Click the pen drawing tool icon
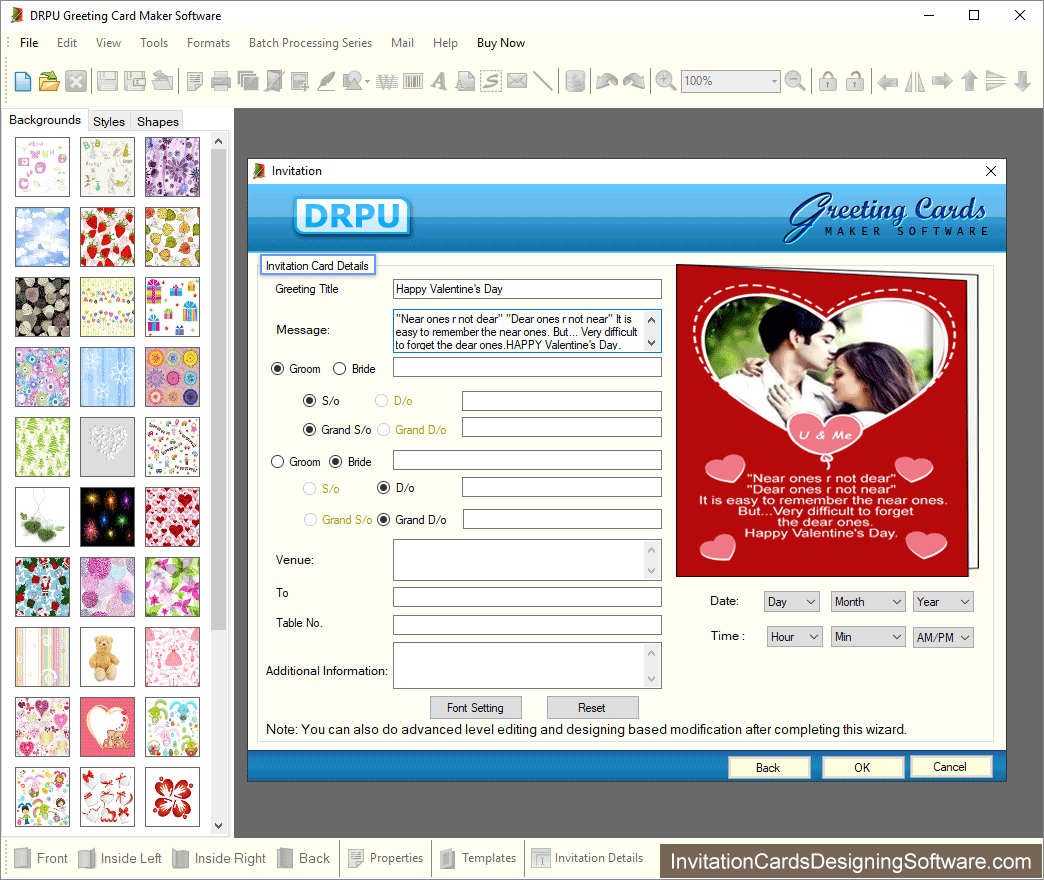Image resolution: width=1044 pixels, height=880 pixels. pos(326,81)
